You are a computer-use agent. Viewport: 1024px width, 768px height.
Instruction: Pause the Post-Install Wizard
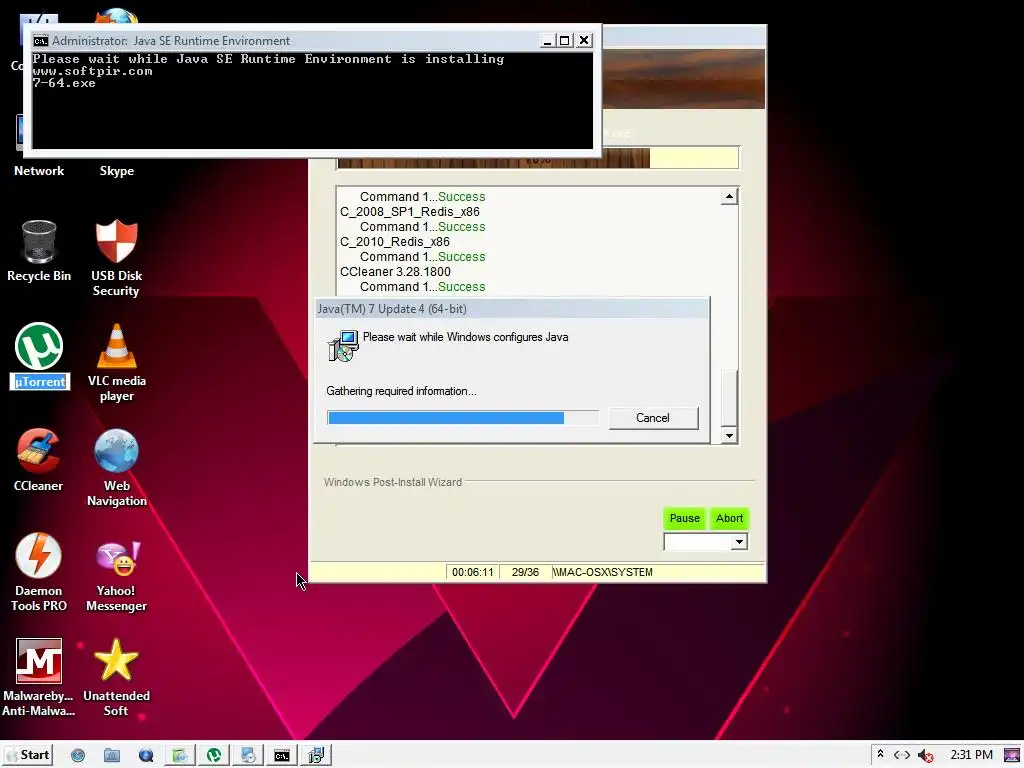coord(684,519)
